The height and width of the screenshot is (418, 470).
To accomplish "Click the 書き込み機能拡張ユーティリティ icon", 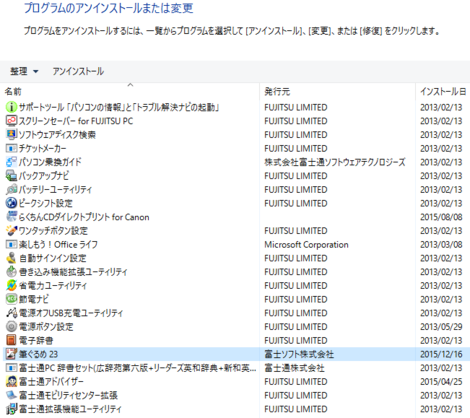I will tap(11, 272).
